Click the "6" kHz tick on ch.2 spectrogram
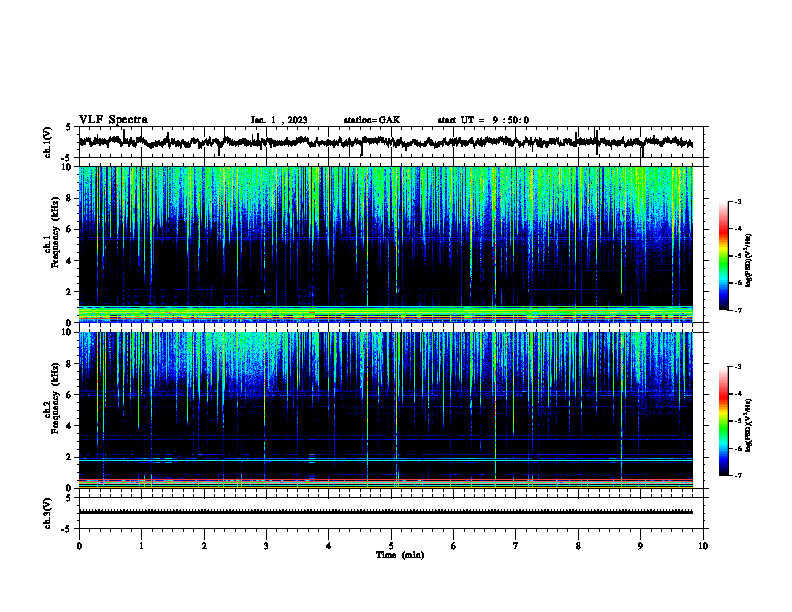 [70, 395]
